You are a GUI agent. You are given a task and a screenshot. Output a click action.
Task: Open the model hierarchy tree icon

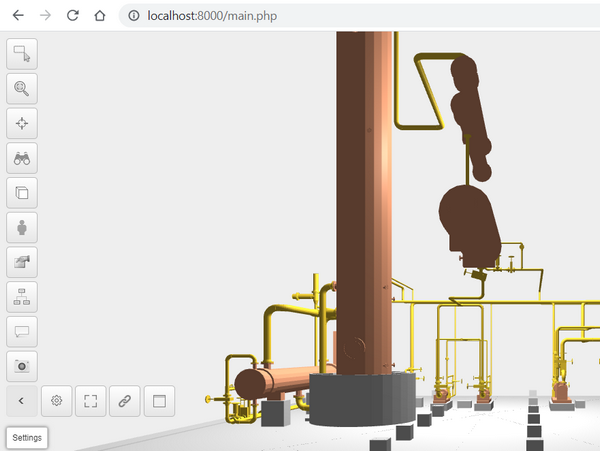[21, 297]
